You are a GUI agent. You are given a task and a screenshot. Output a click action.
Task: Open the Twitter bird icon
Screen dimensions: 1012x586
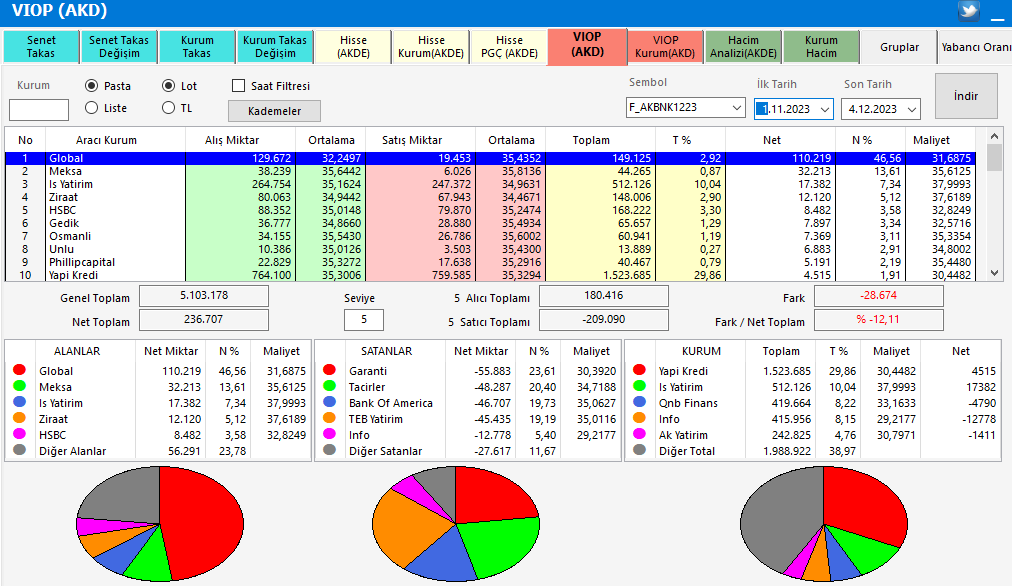(969, 11)
